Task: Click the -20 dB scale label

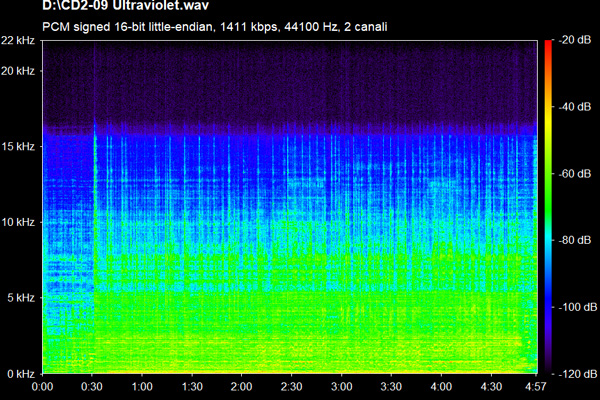Action: tap(575, 40)
